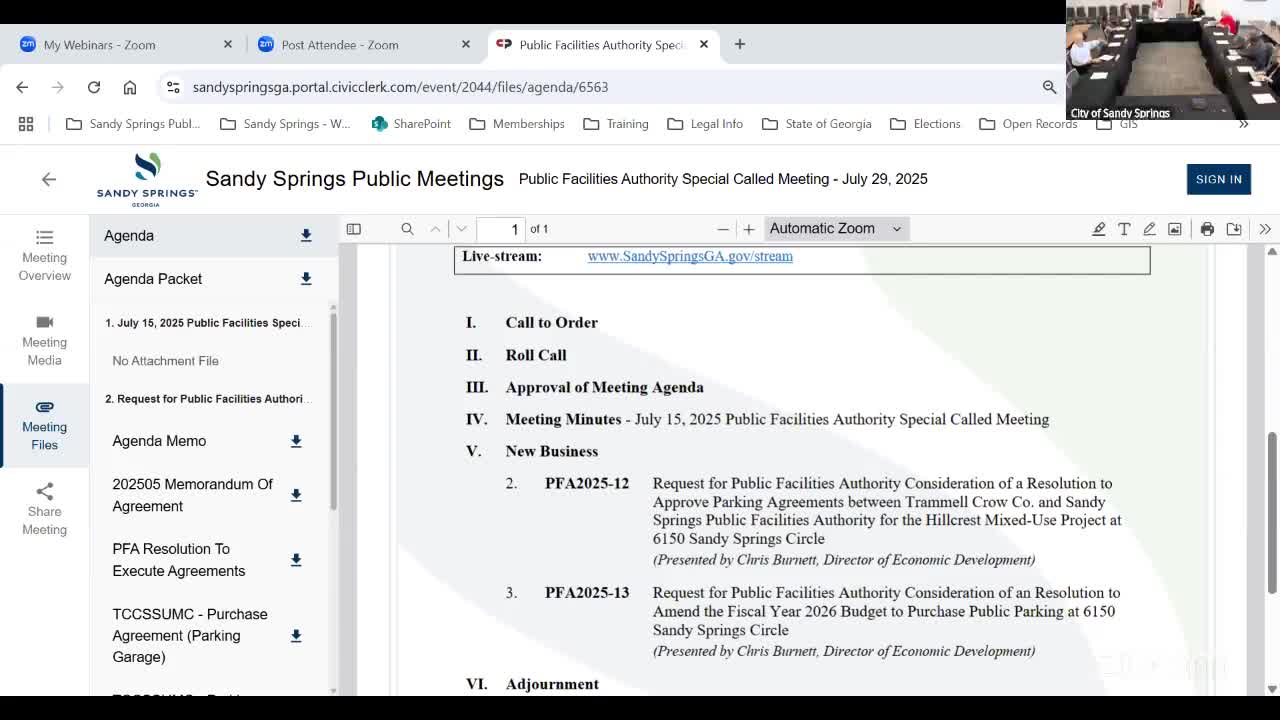Click the PDF viewer vertical scrollbar
1280x720 pixels.
click(x=1272, y=512)
